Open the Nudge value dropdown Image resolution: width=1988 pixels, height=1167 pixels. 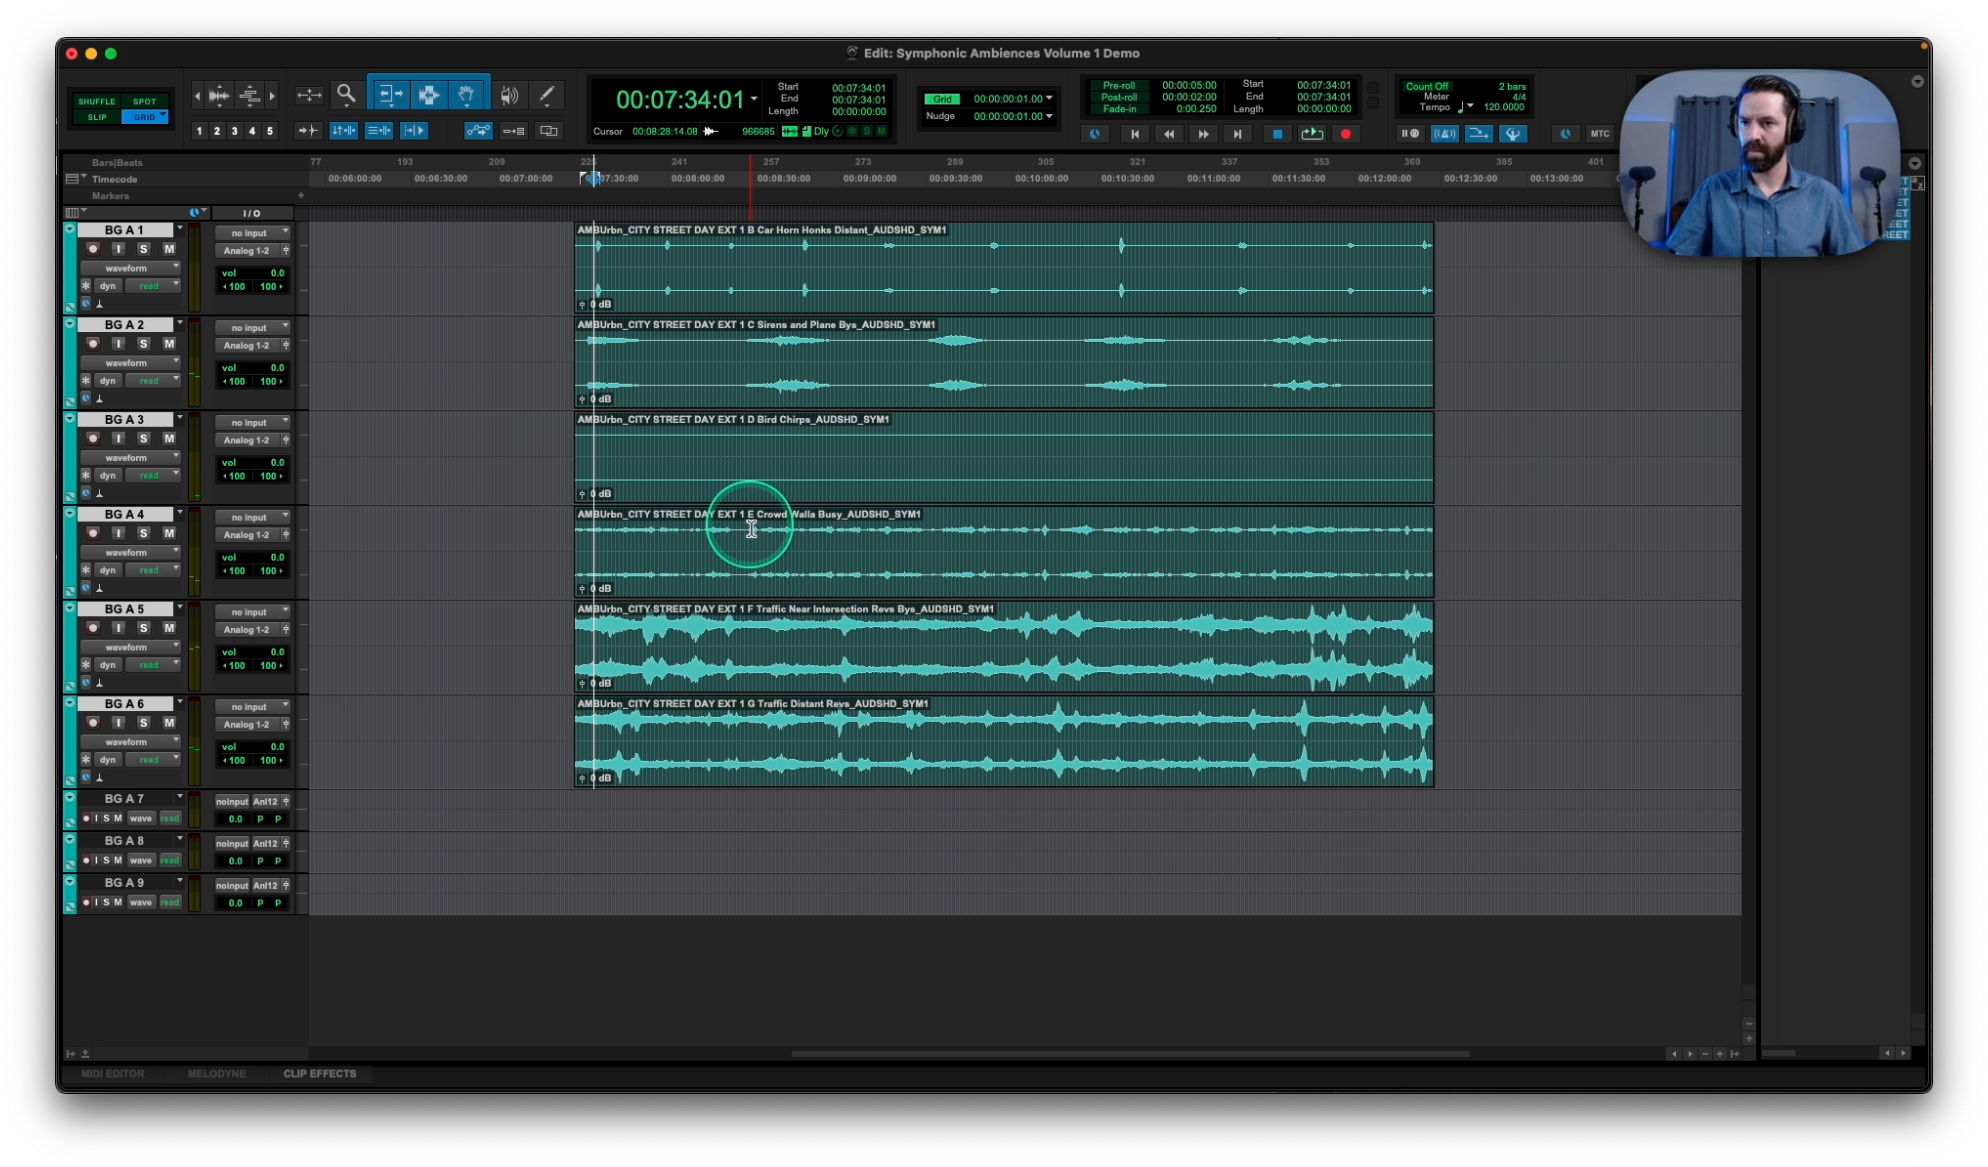[x=1049, y=116]
